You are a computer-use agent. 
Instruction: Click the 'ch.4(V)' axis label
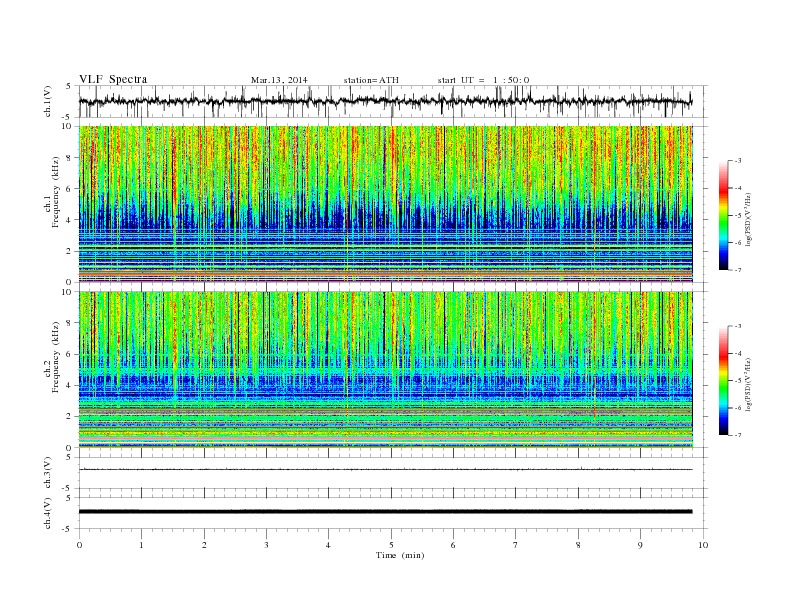[x=48, y=513]
